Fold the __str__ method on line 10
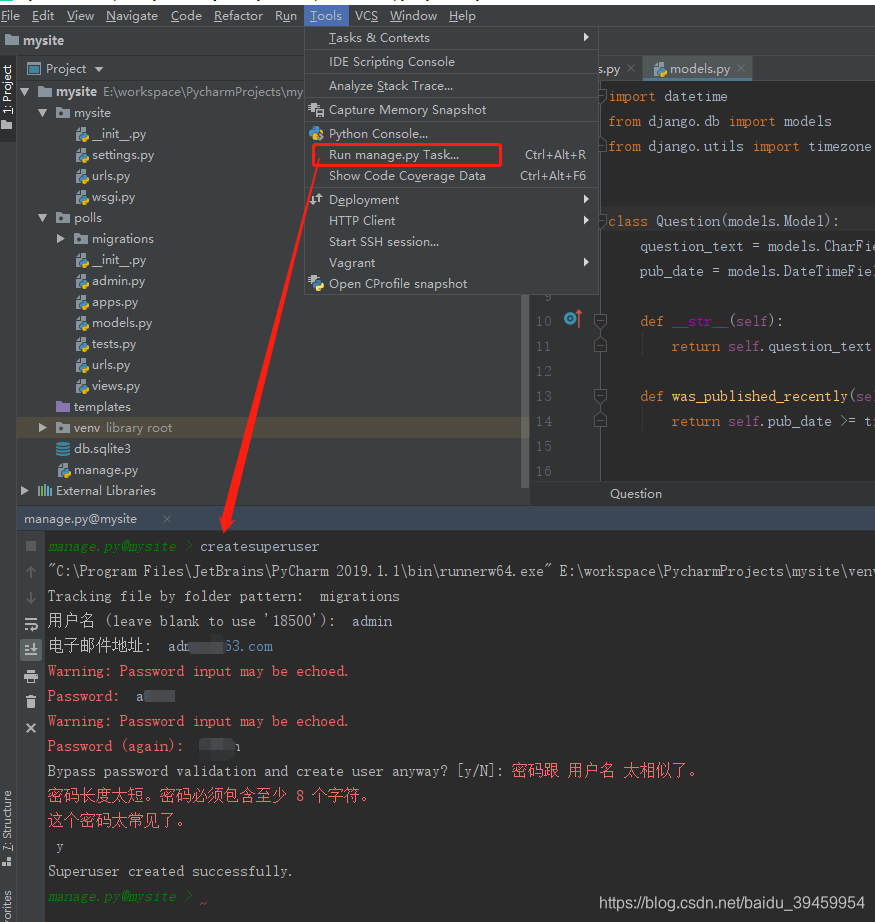Image resolution: width=875 pixels, height=922 pixels. [600, 321]
